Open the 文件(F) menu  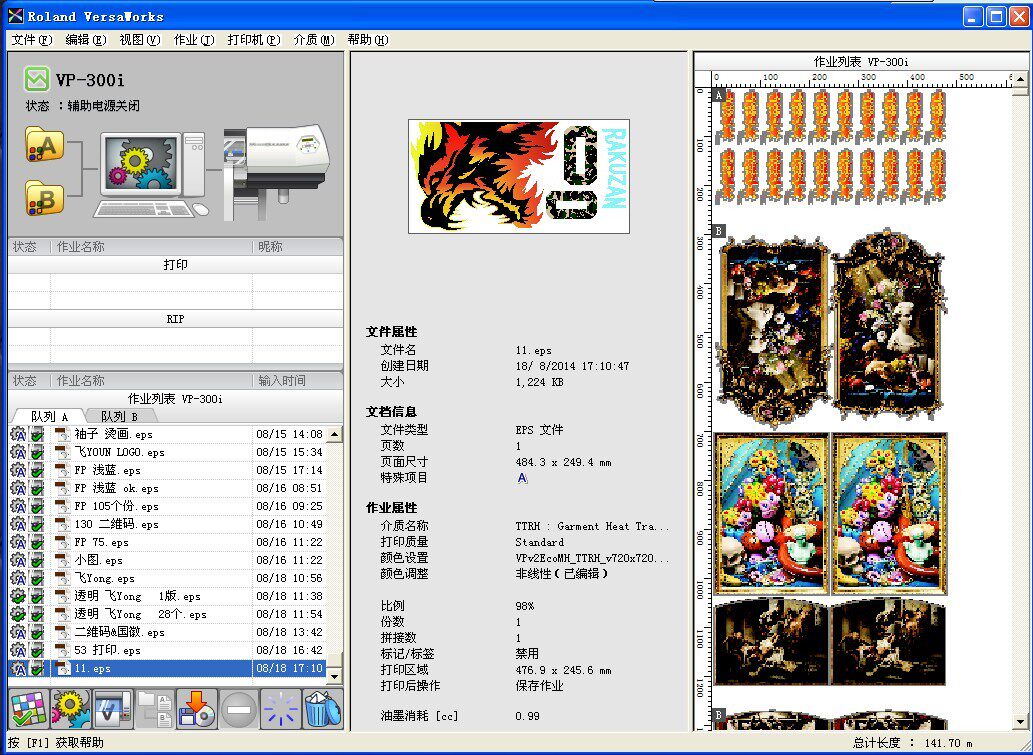coord(32,40)
